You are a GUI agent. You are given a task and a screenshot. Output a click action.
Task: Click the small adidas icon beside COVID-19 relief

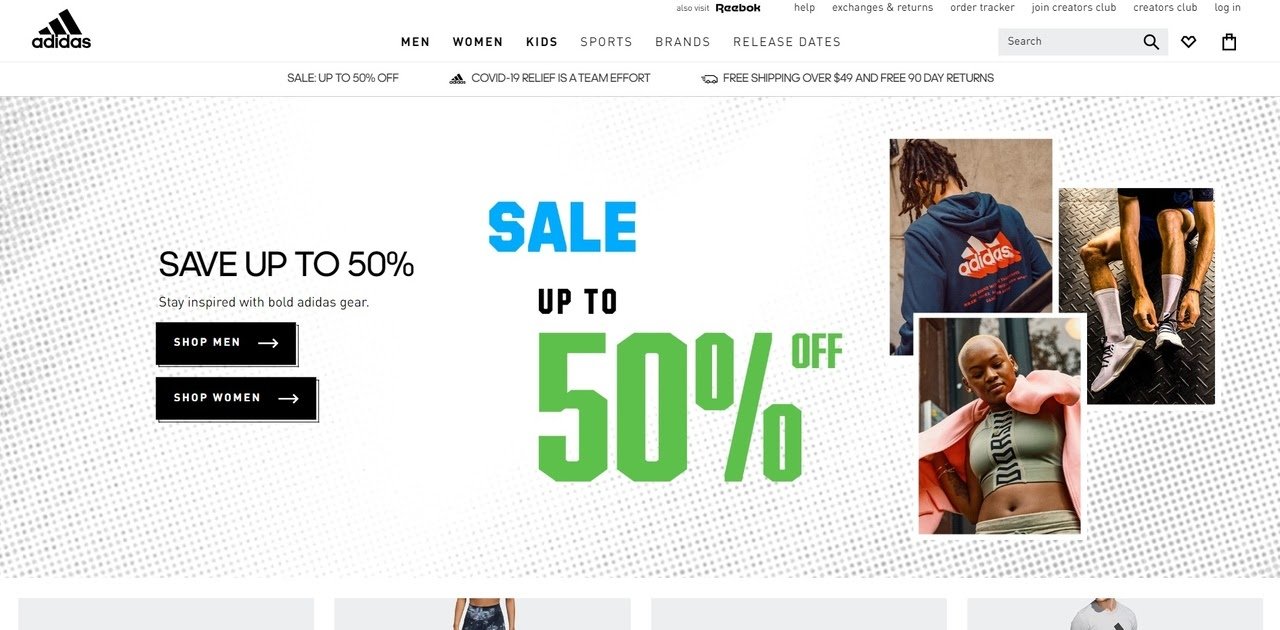point(457,78)
